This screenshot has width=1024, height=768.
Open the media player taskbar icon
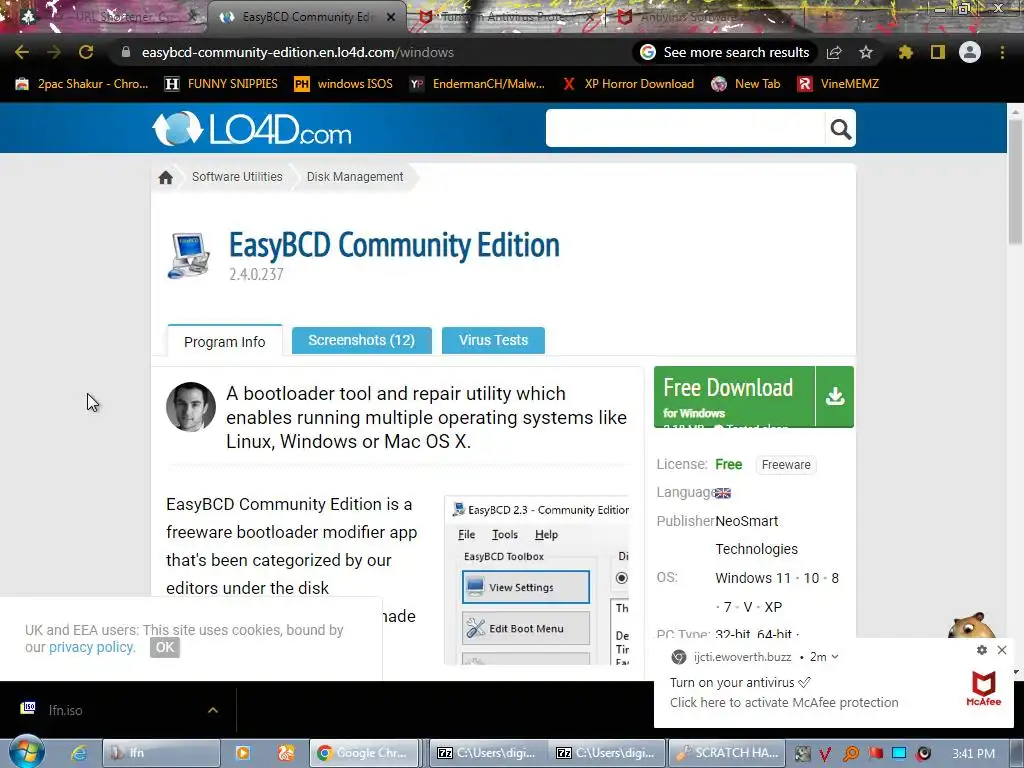click(x=243, y=753)
